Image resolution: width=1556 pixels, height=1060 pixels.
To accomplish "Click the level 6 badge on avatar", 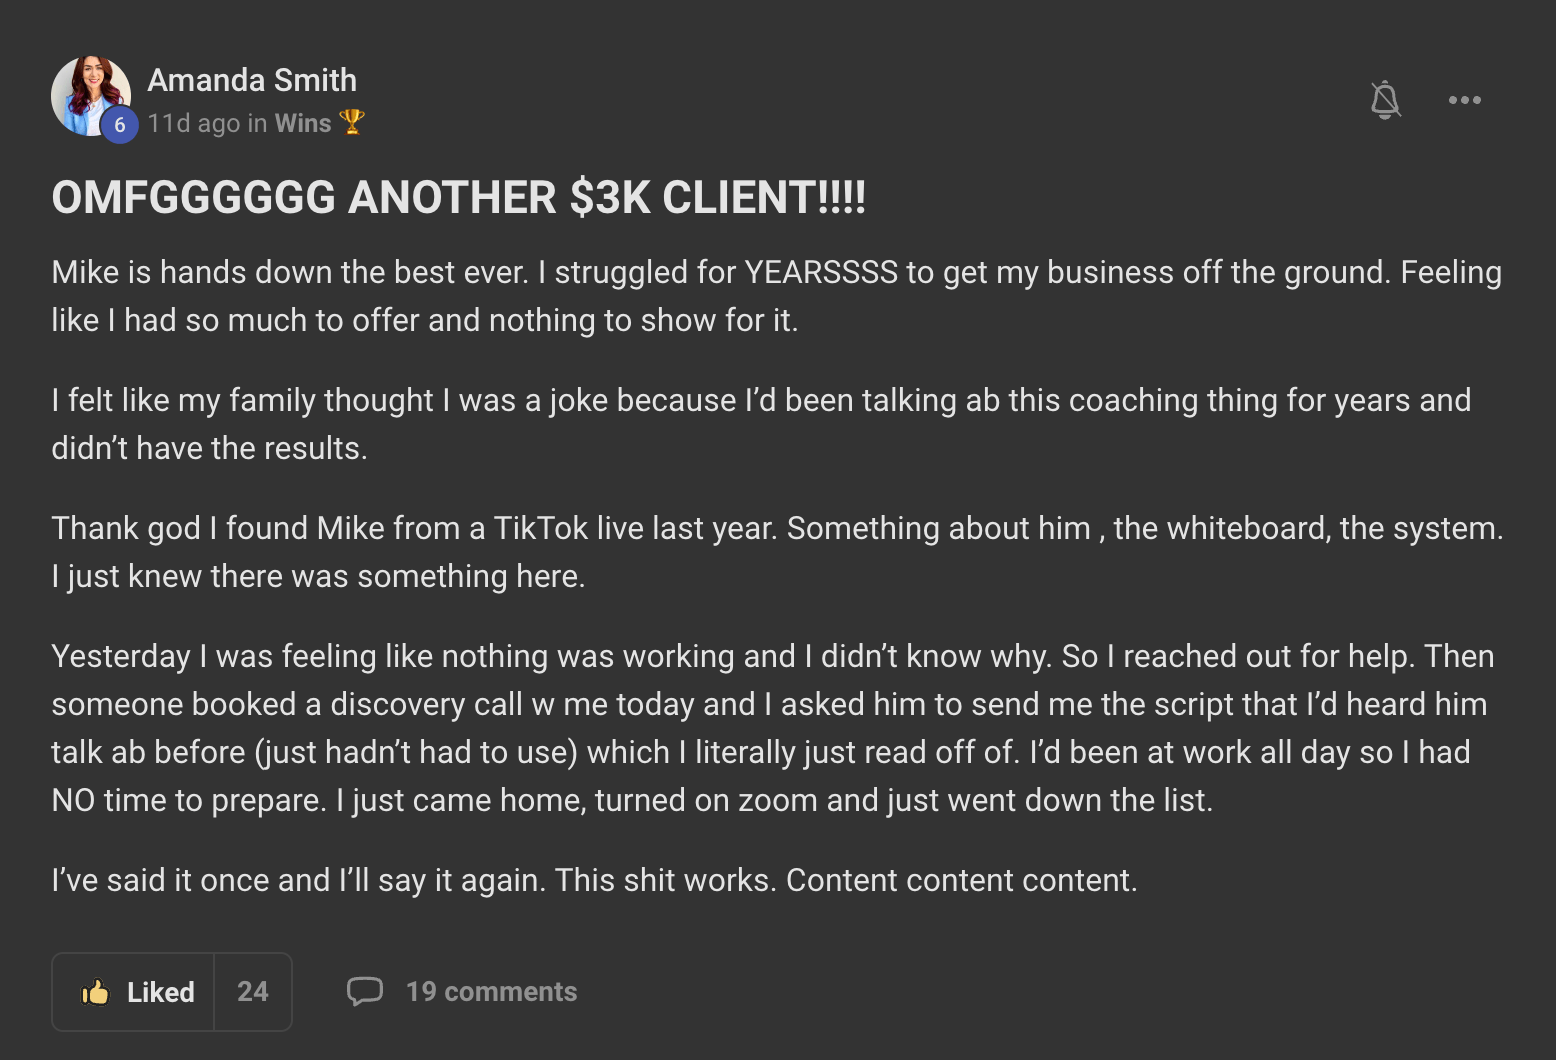I will 120,125.
